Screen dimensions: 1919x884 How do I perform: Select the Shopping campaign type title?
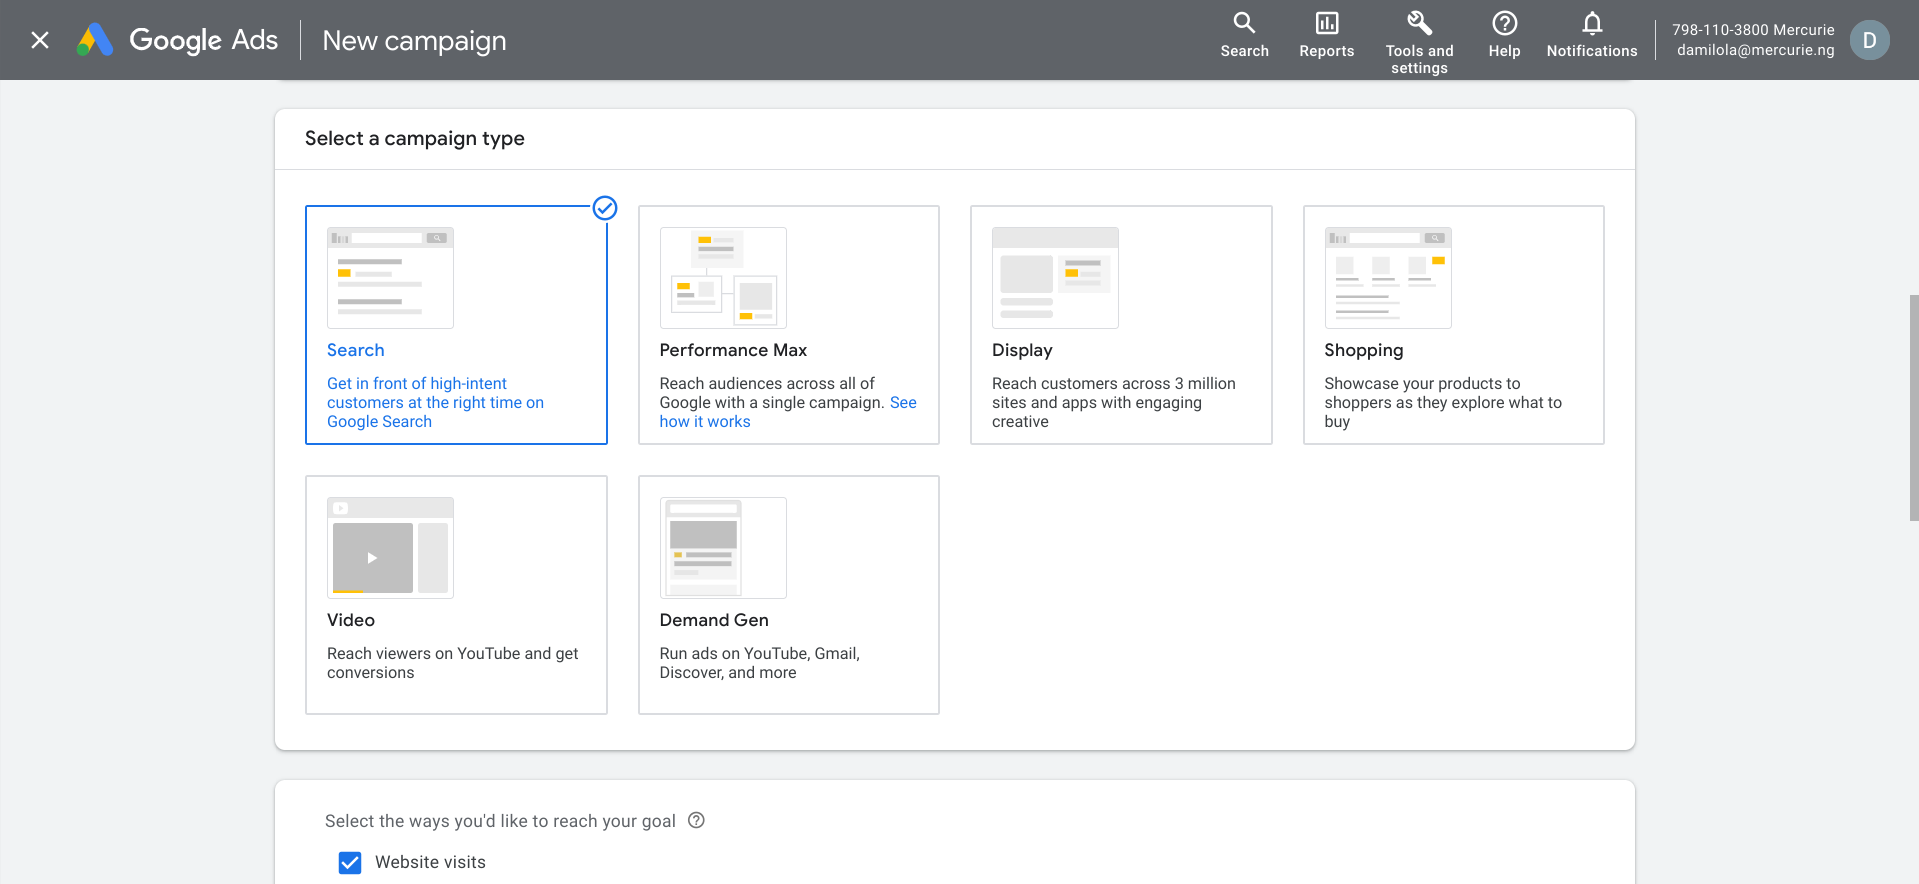click(x=1364, y=350)
